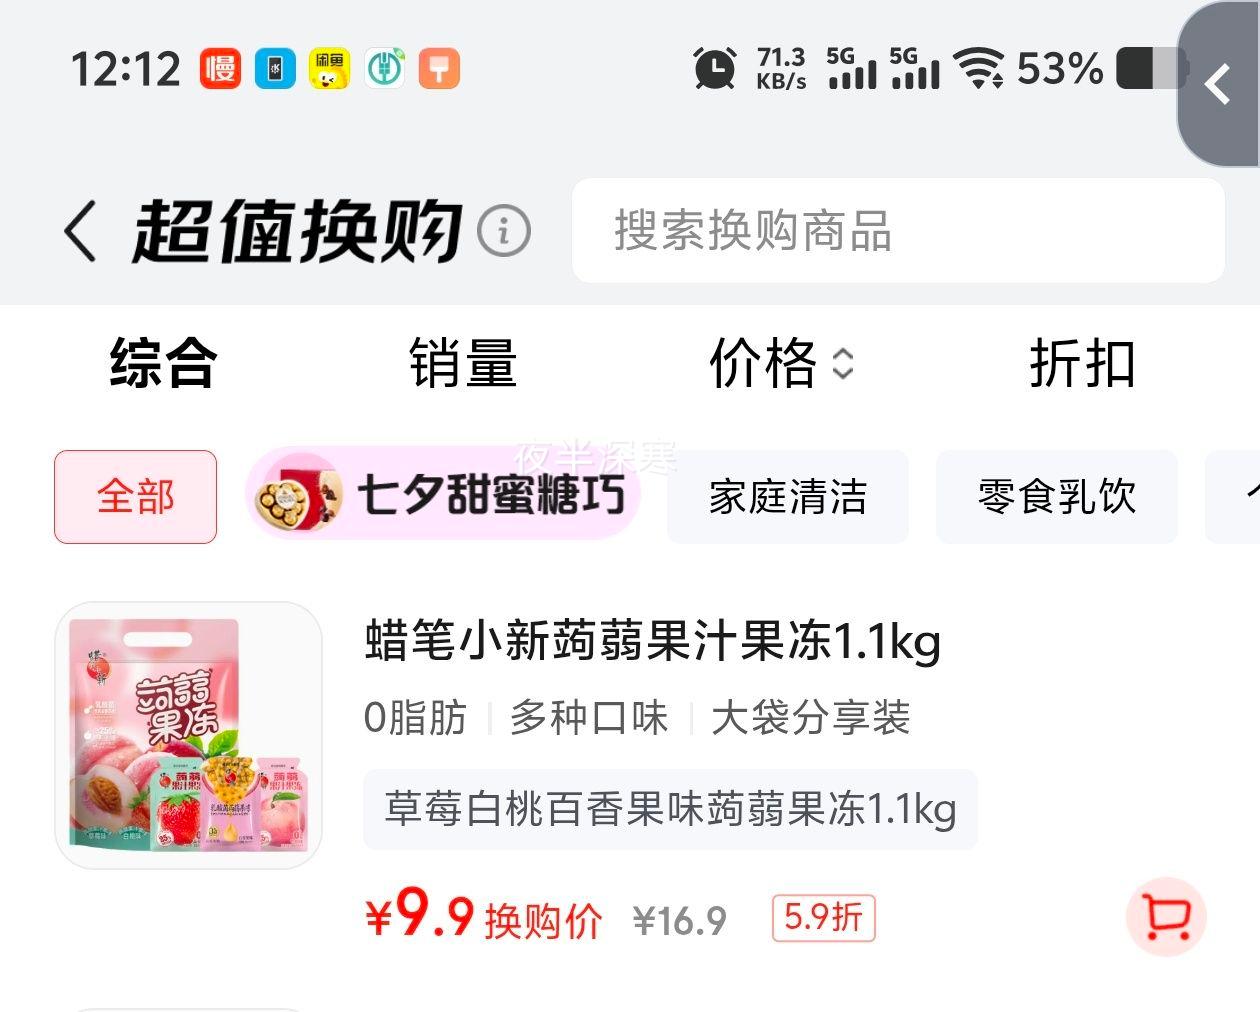The width and height of the screenshot is (1260, 1012).
Task: Select the 七夕甜蜜糖巧 category chip
Action: pos(443,493)
